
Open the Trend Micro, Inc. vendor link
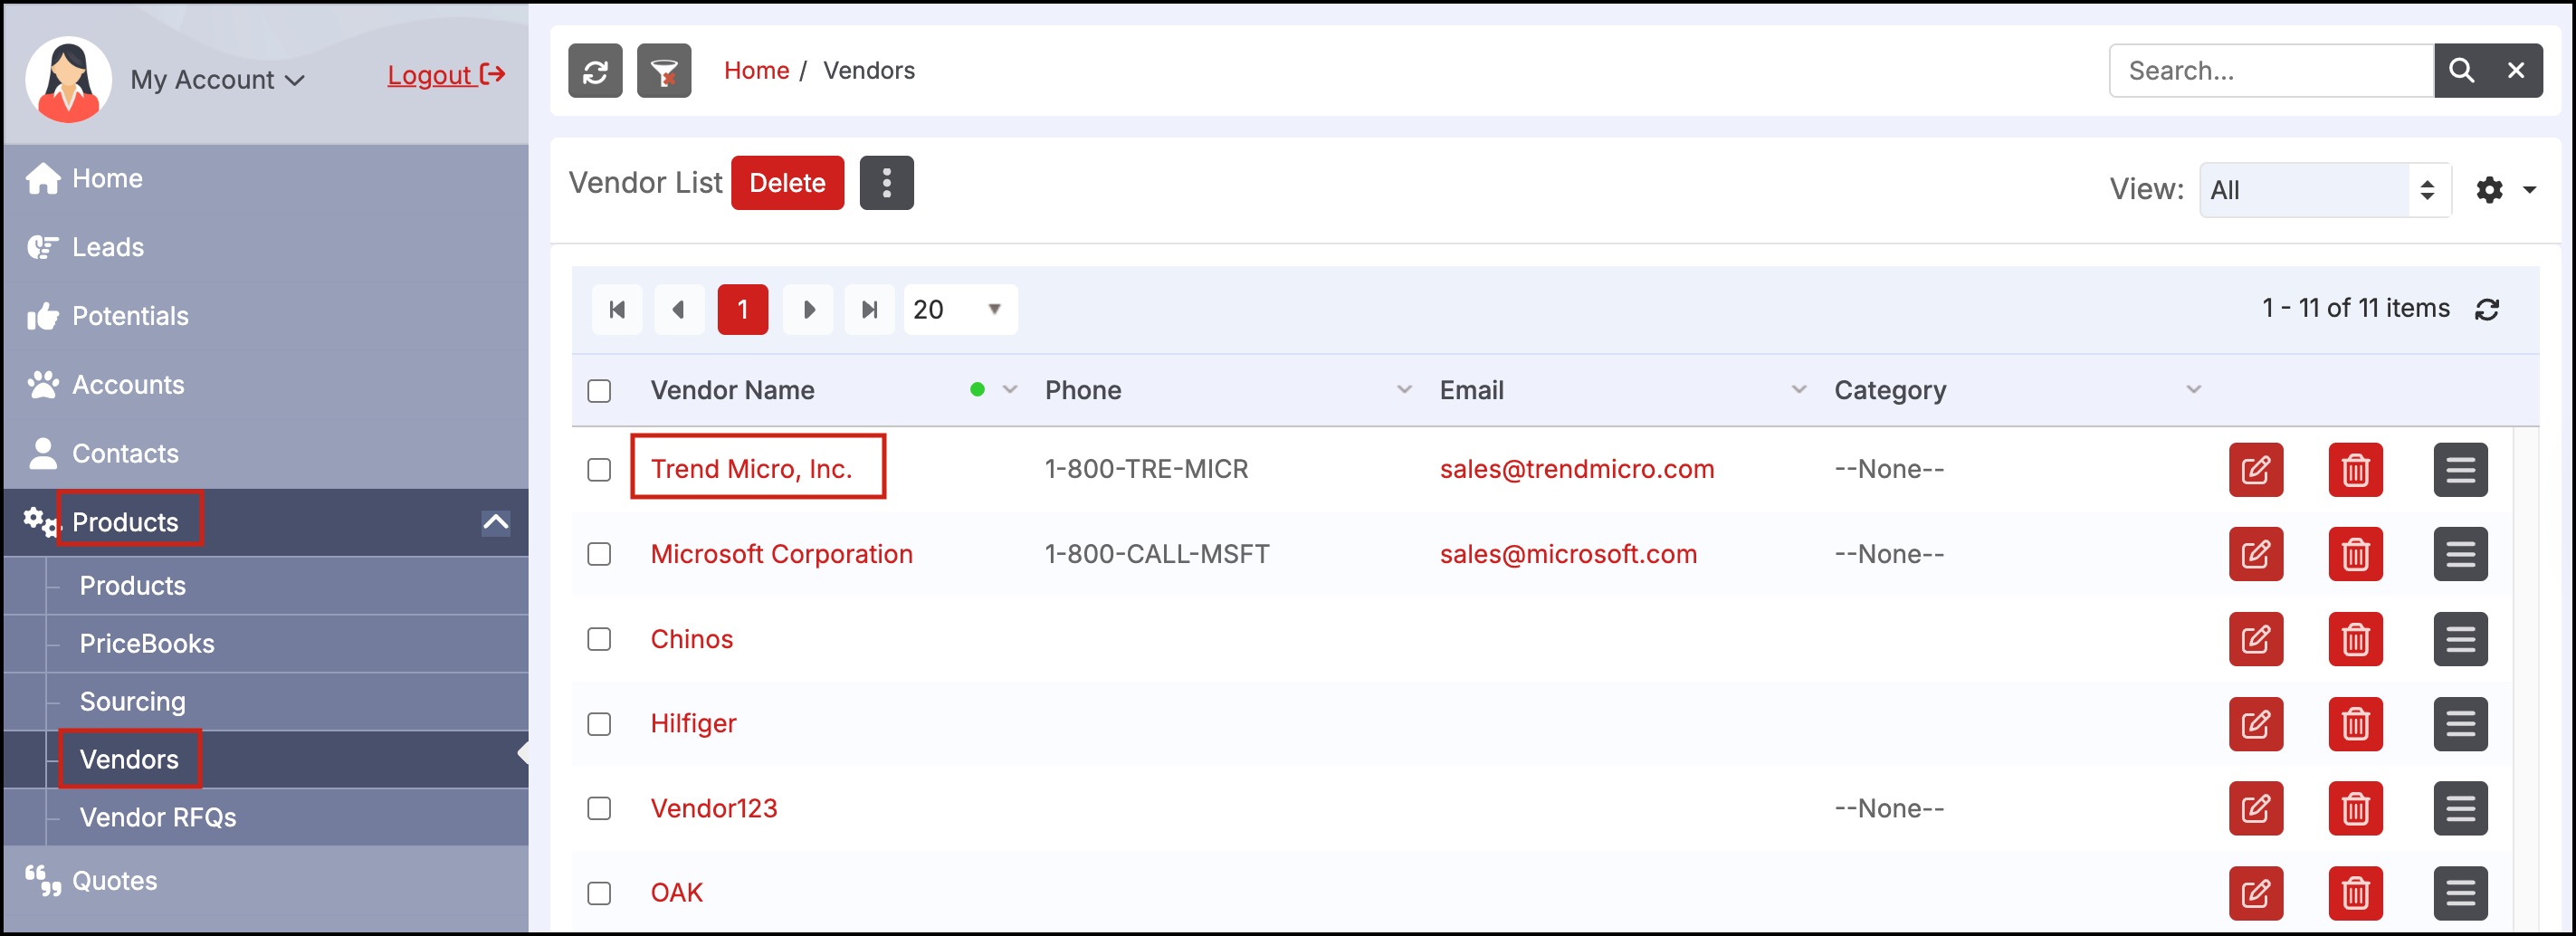tap(751, 469)
